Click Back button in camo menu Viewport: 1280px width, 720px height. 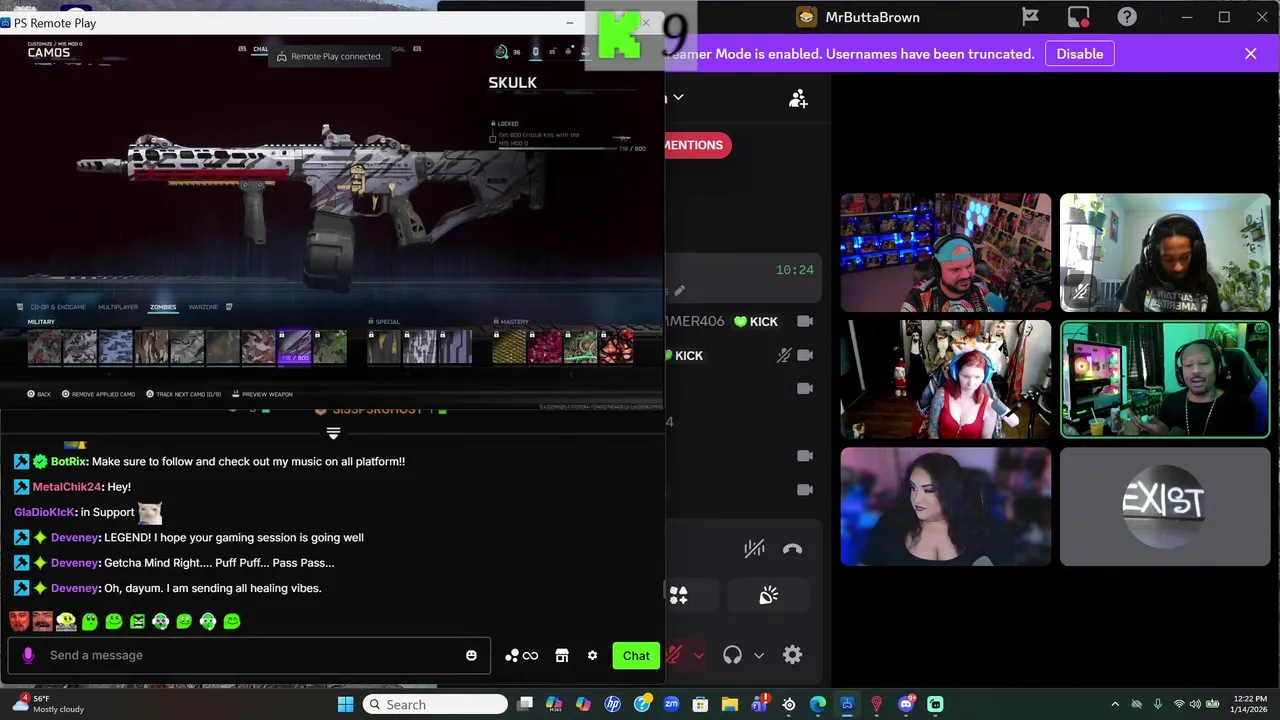point(39,394)
